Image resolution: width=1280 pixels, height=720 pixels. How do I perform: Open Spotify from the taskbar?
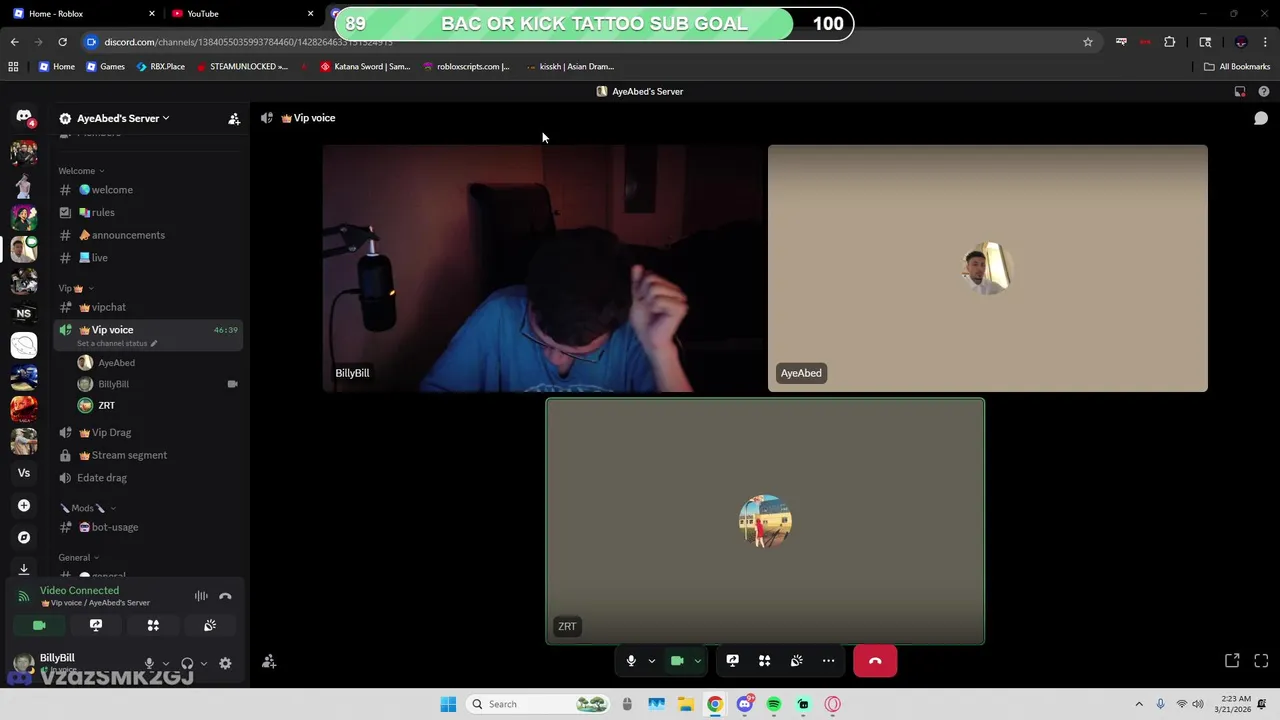coord(774,704)
